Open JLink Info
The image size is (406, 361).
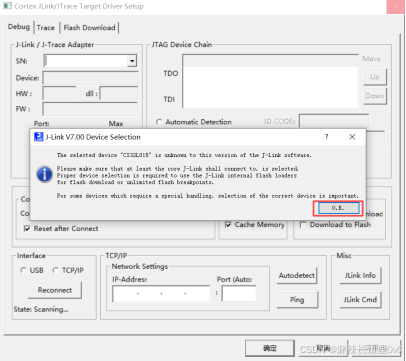click(360, 276)
